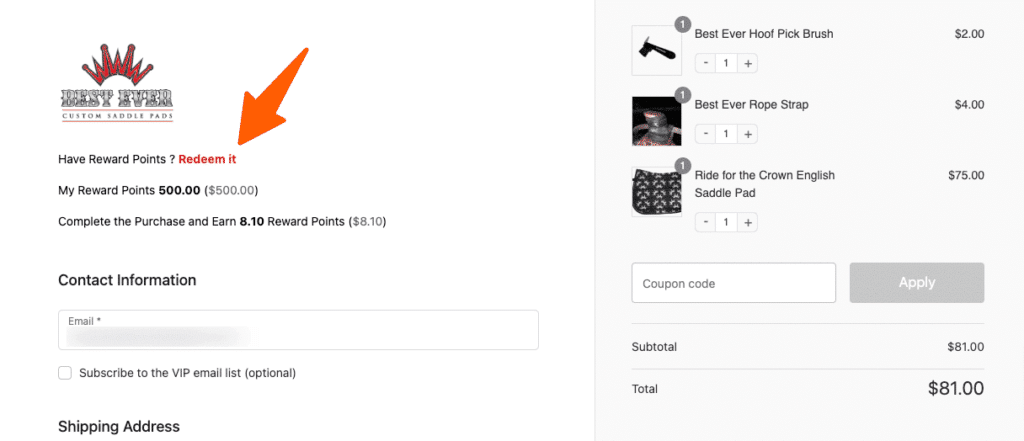Click the Hoof Pick Brush quantity field
The width and height of the screenshot is (1024, 441).
coord(727,63)
